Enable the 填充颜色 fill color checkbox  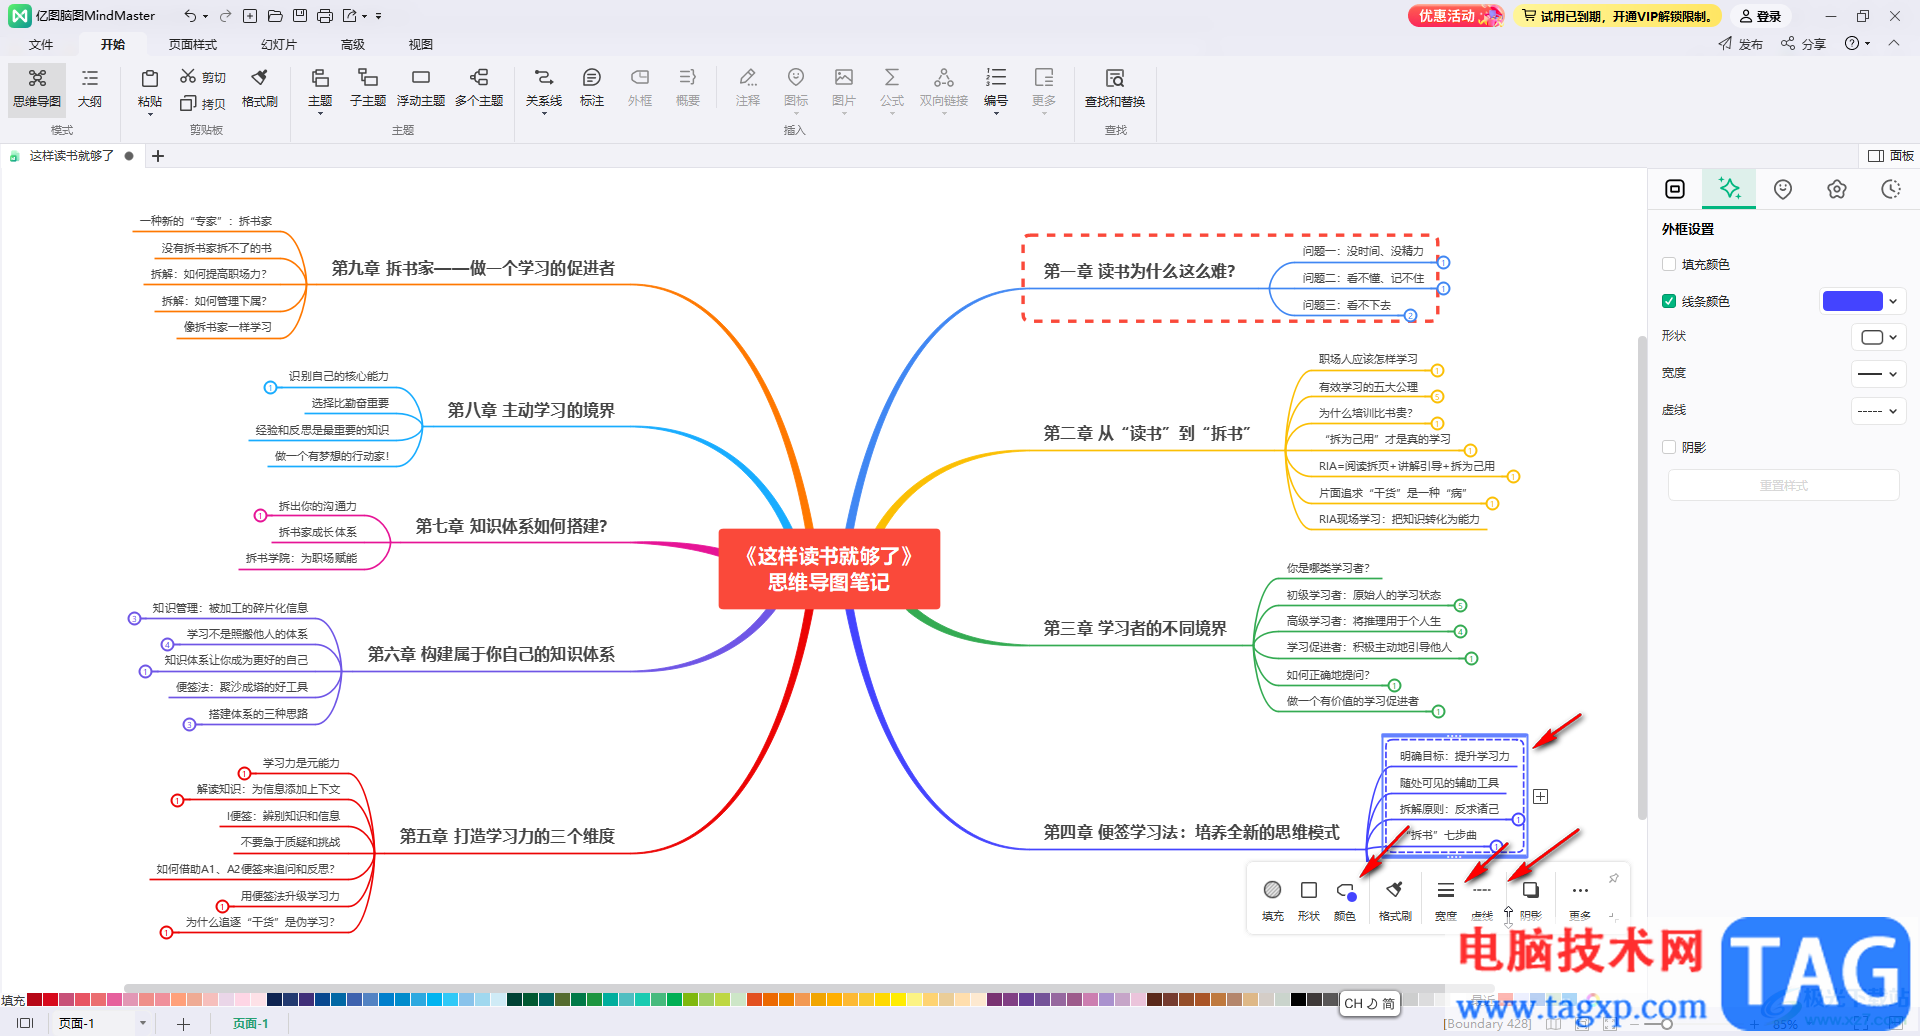[1669, 264]
